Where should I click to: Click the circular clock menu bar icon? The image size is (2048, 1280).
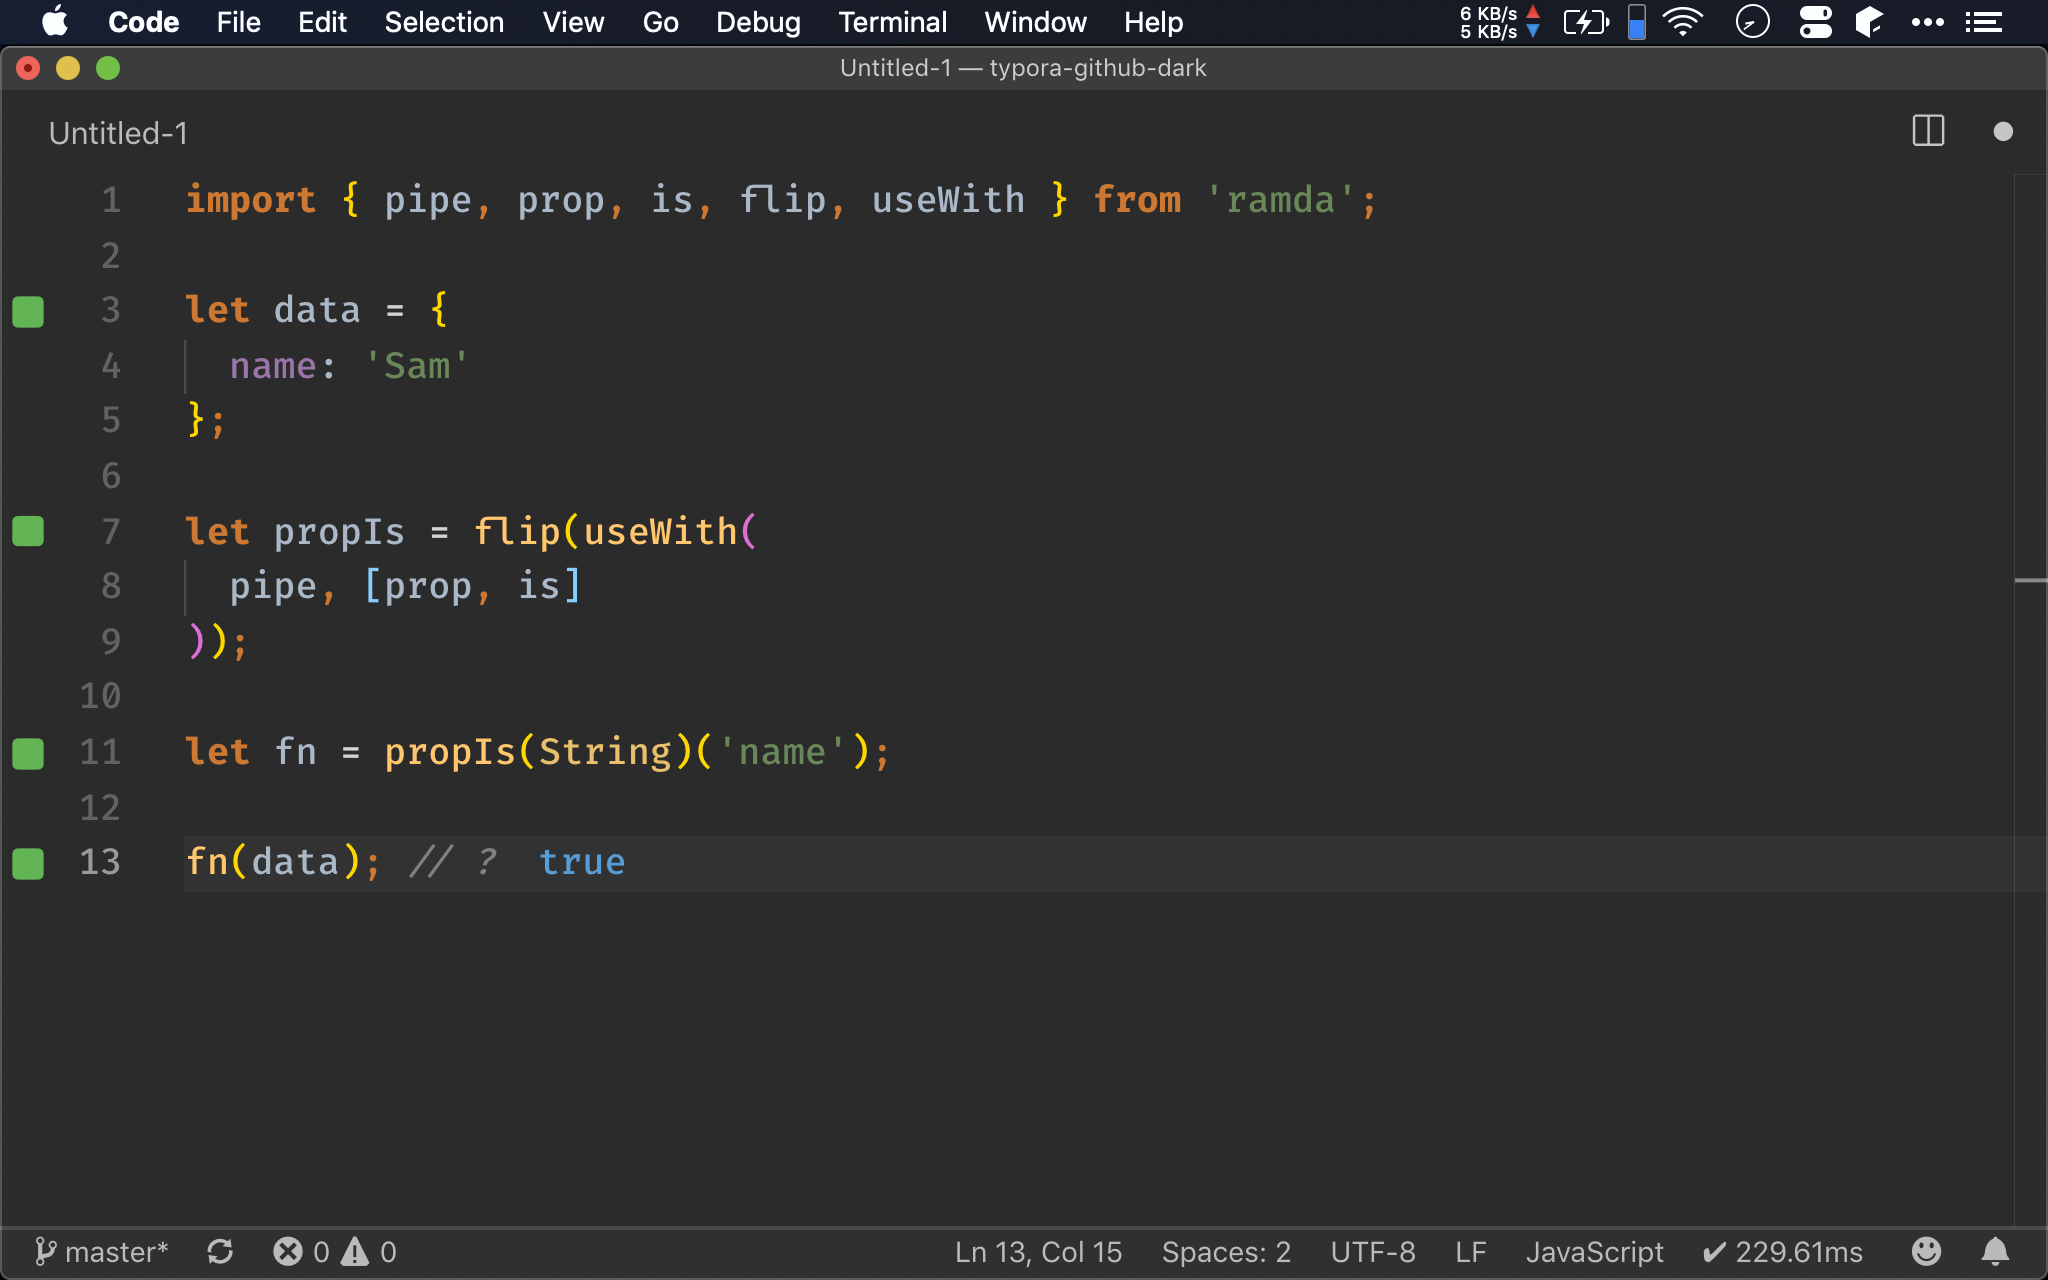(x=1752, y=22)
